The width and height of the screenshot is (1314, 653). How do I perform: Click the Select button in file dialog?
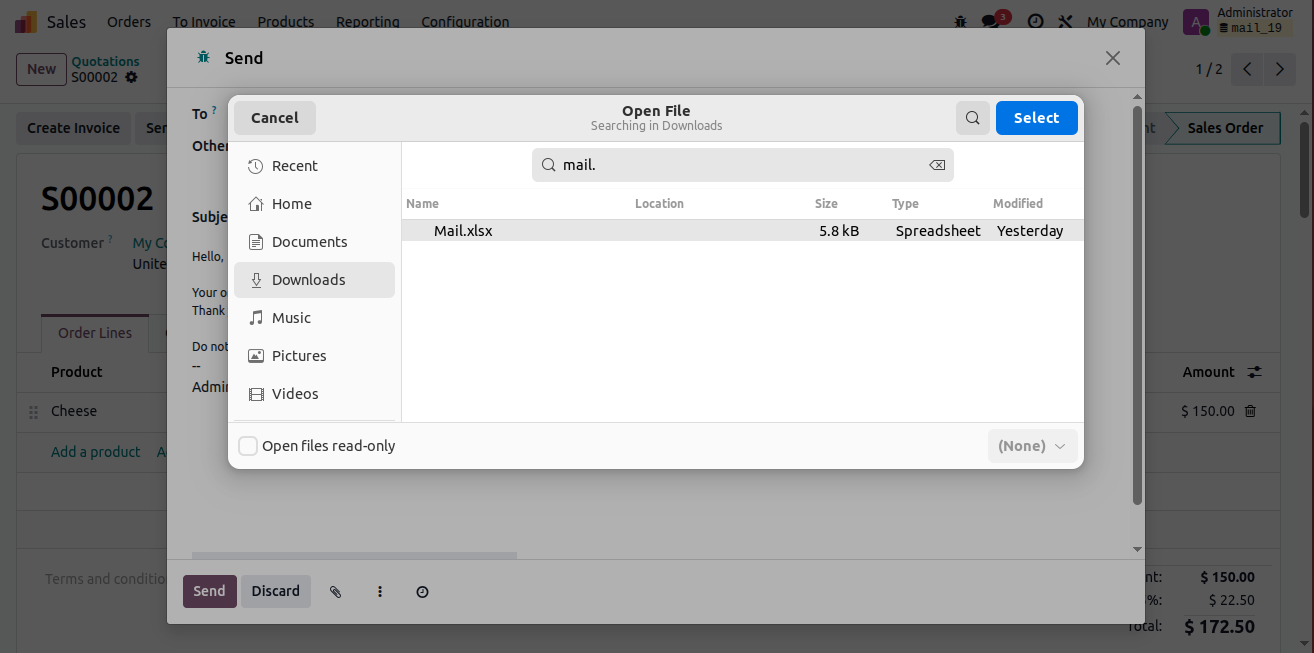(x=1036, y=118)
